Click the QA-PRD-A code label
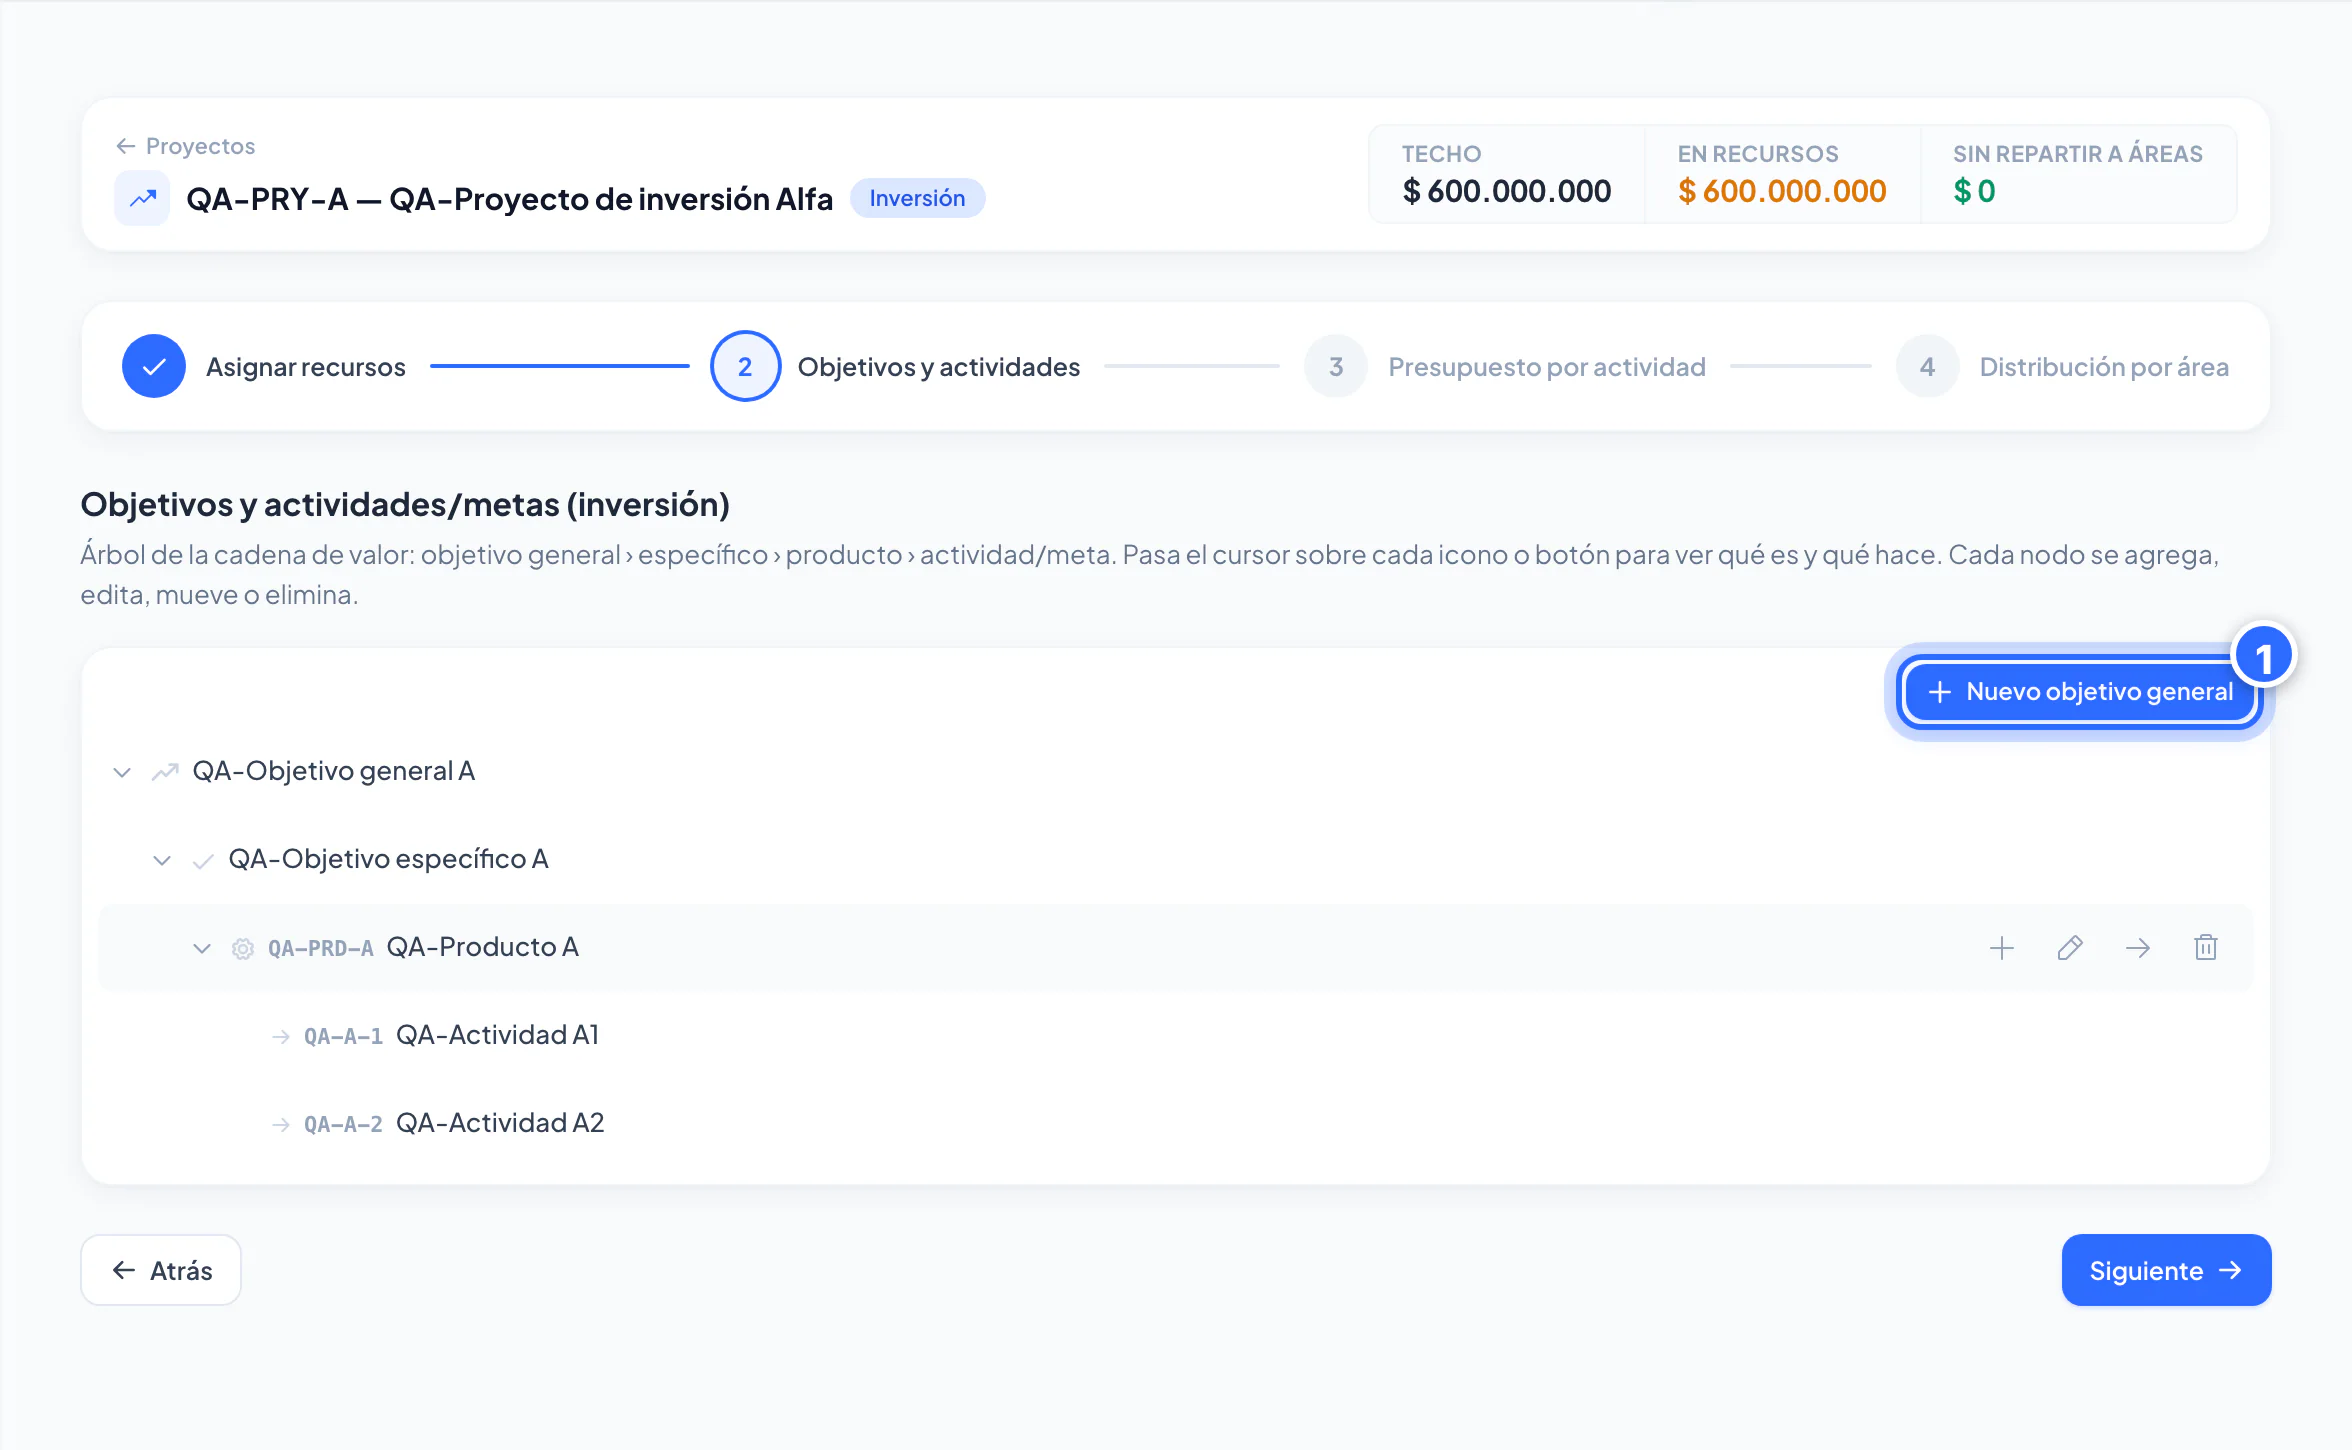Viewport: 2352px width, 1450px height. pos(320,948)
